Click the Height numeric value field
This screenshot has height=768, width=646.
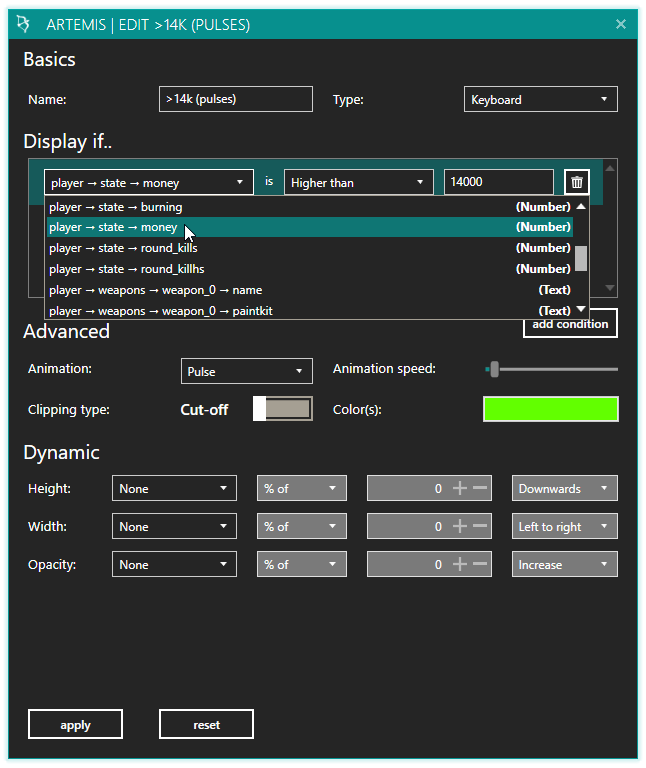[429, 488]
